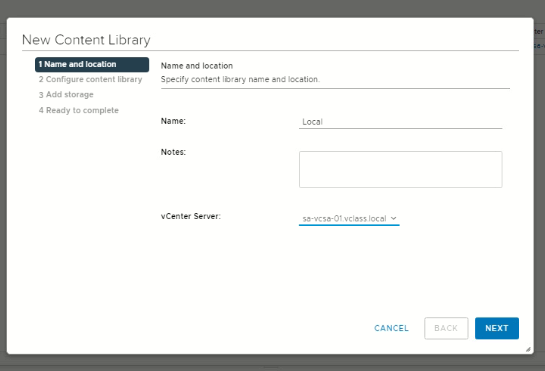Select step 3 Add storage
The height and width of the screenshot is (371, 545).
[66, 95]
